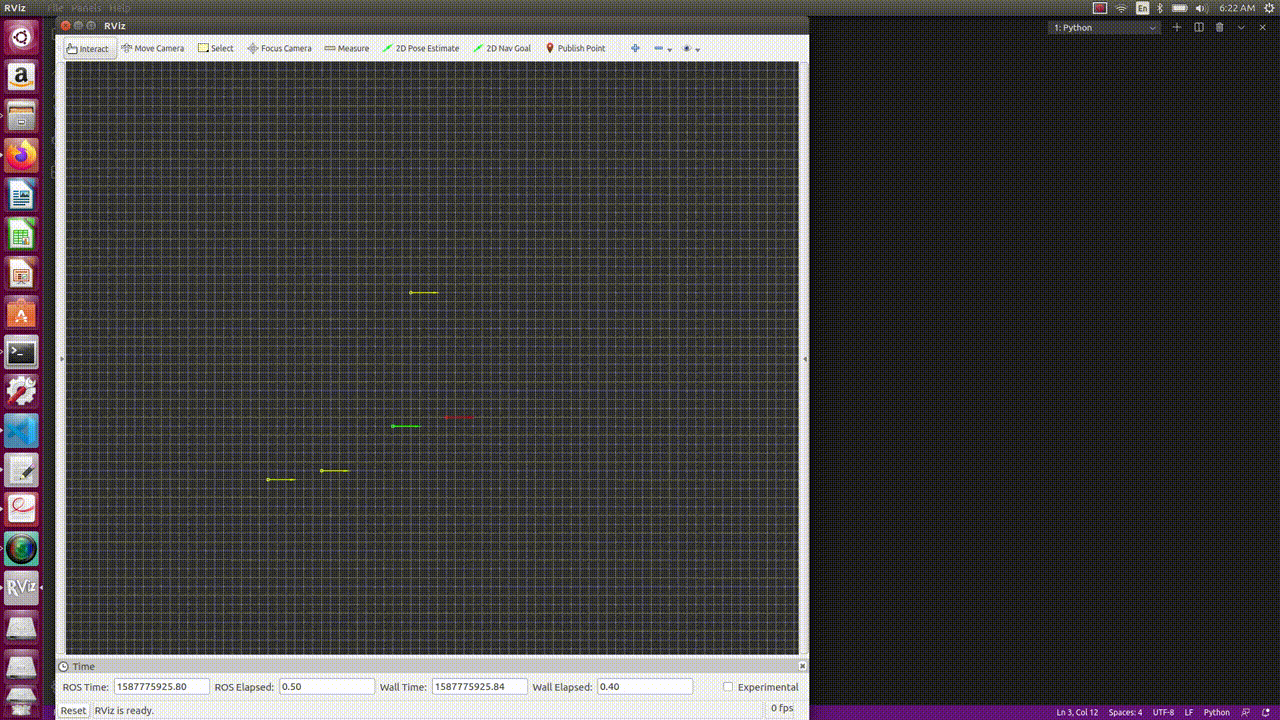
Task: Select the Interact tool in RViz toolbar
Action: tap(89, 48)
